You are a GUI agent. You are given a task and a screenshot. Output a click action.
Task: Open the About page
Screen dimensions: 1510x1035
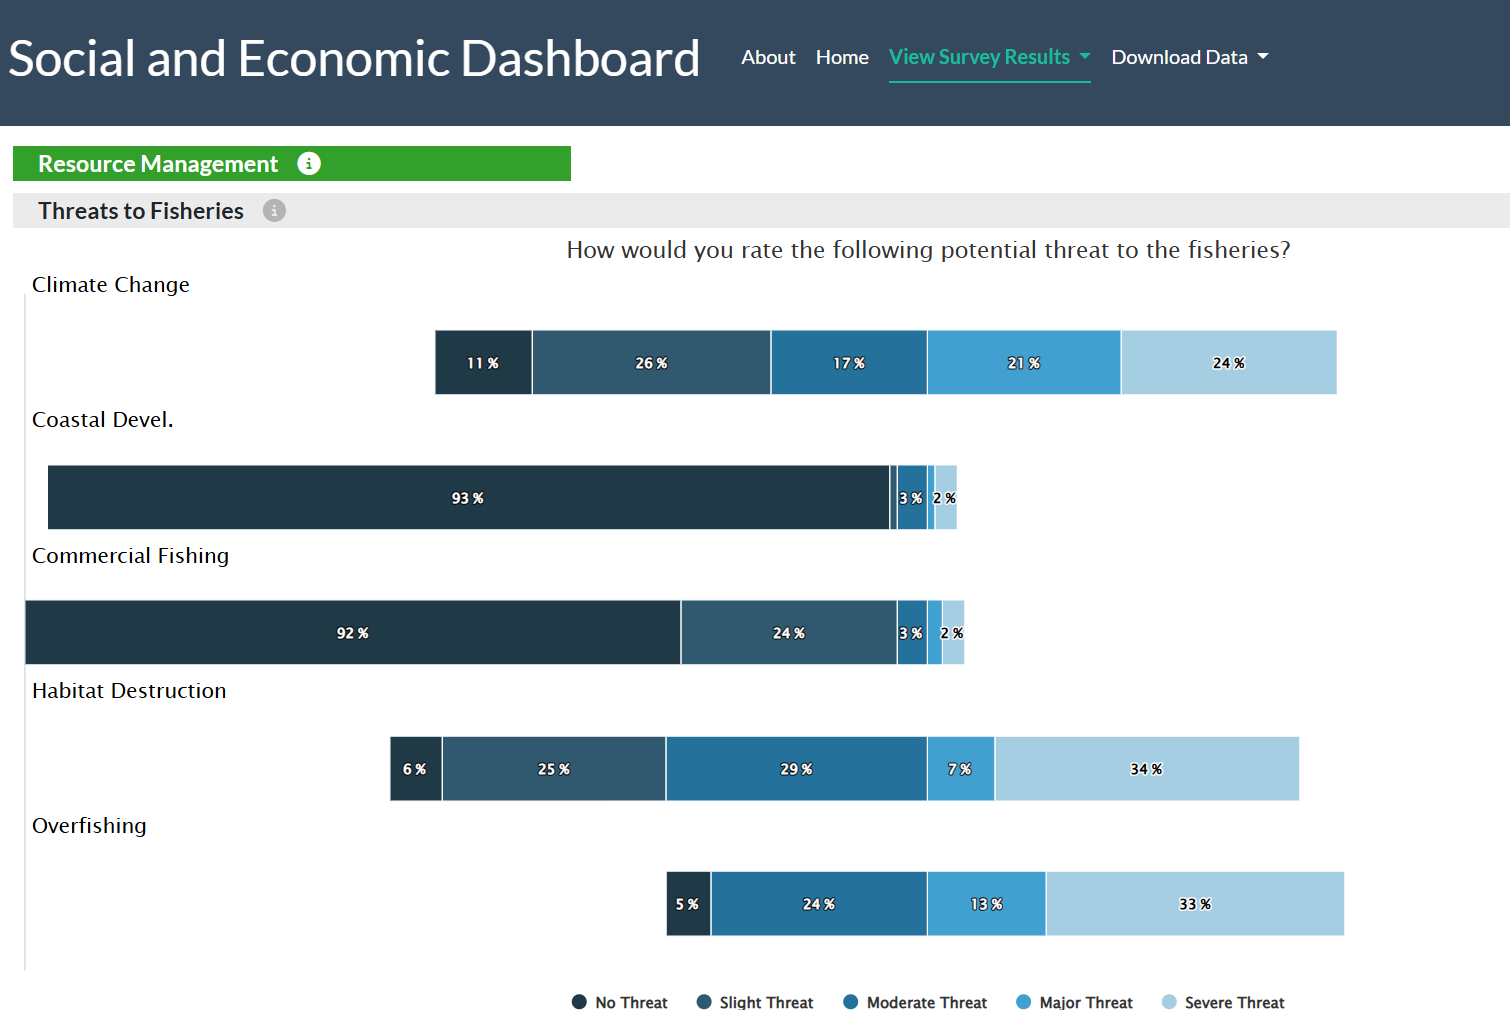pyautogui.click(x=768, y=57)
